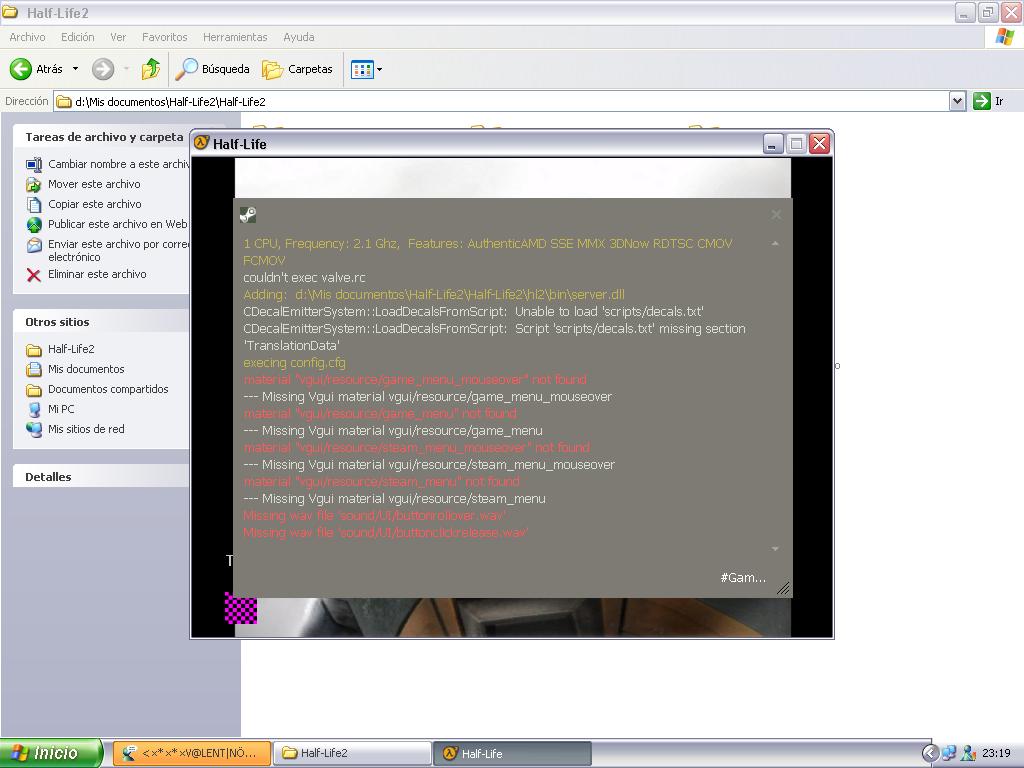This screenshot has height=768, width=1024.
Task: Click the Windows flag logo icon
Action: tap(1005, 37)
